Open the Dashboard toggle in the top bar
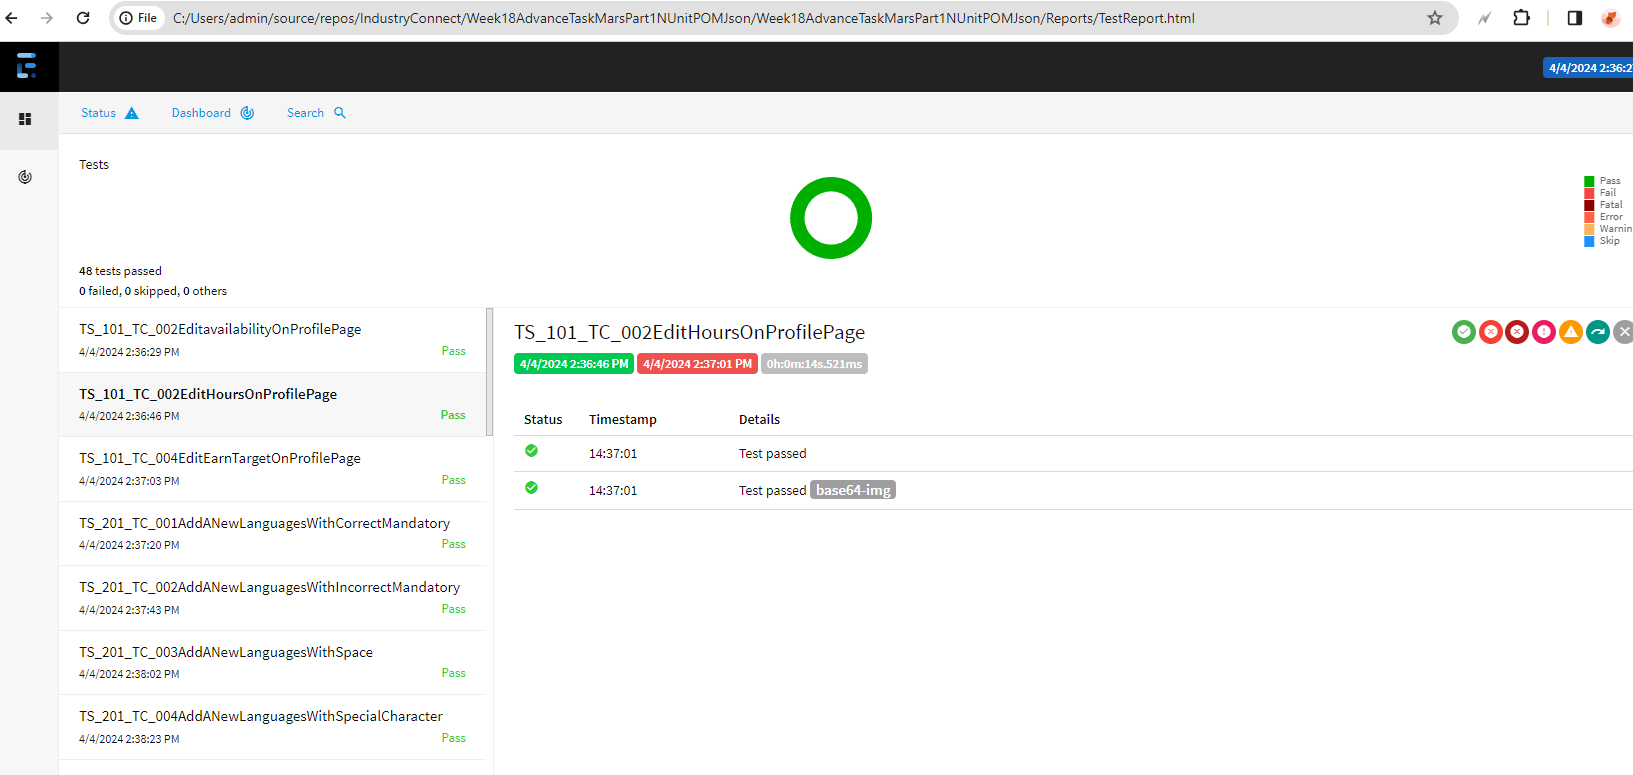Viewport: 1633px width, 775px height. tap(212, 113)
